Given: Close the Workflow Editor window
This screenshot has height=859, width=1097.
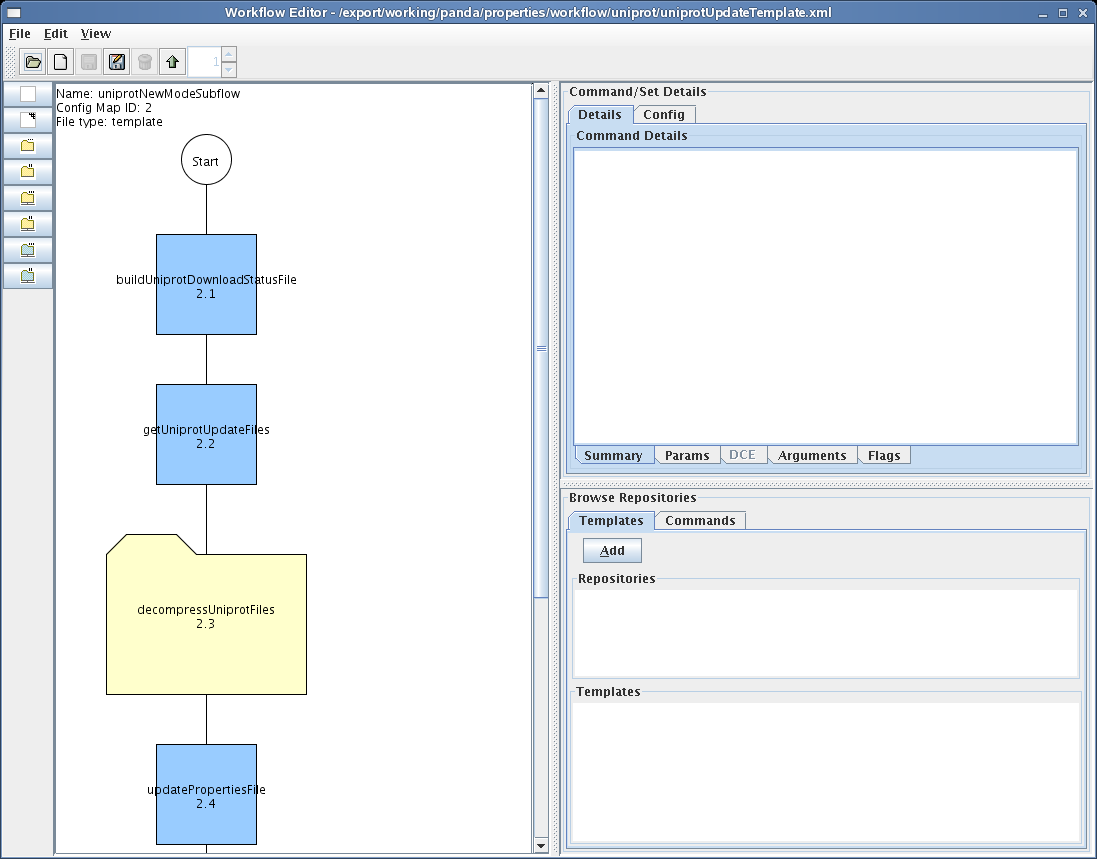Looking at the screenshot, I should [1082, 13].
